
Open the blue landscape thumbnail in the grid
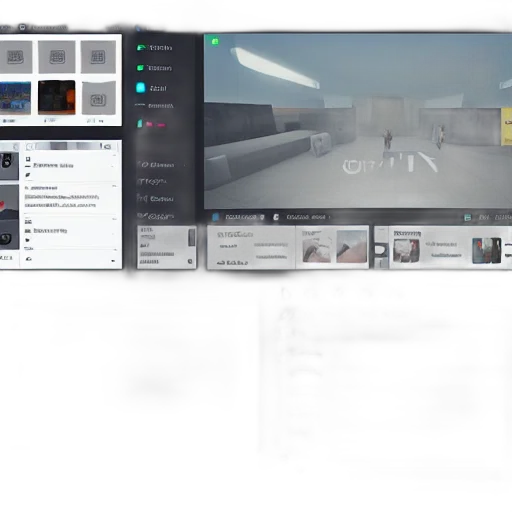[x=15, y=98]
